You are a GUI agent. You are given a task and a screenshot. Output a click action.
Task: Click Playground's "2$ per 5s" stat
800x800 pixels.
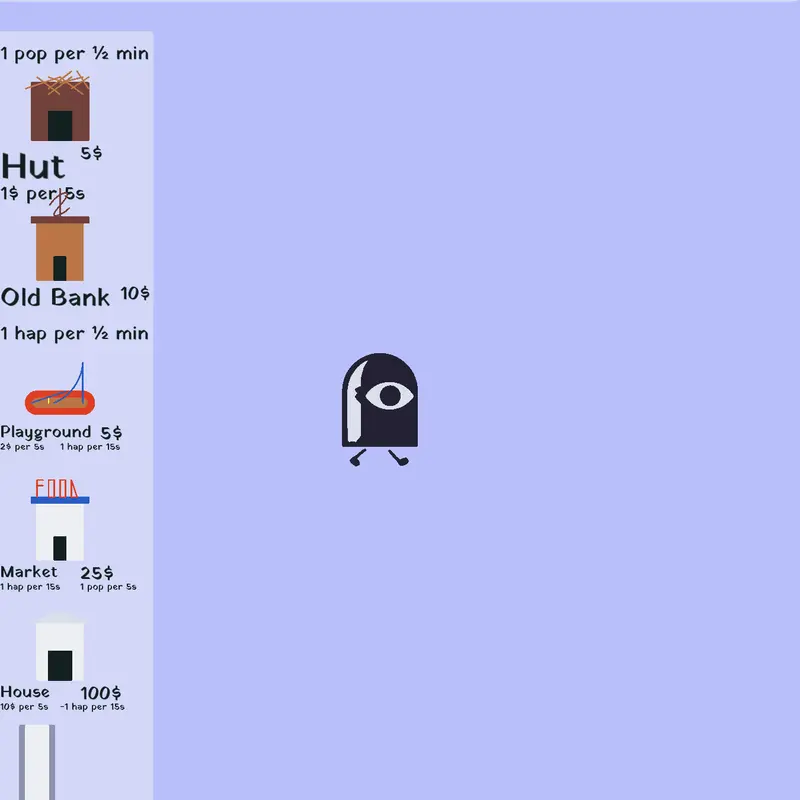pos(22,447)
